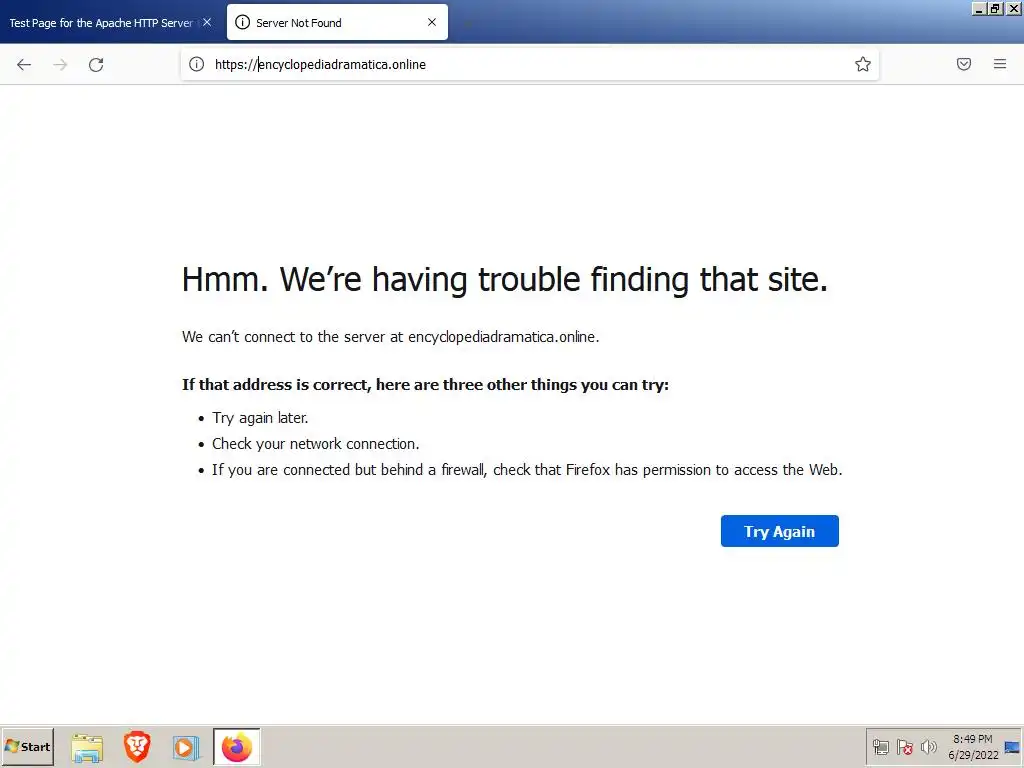The width and height of the screenshot is (1024, 768).
Task: Click the volume speaker tray icon
Action: 928,747
